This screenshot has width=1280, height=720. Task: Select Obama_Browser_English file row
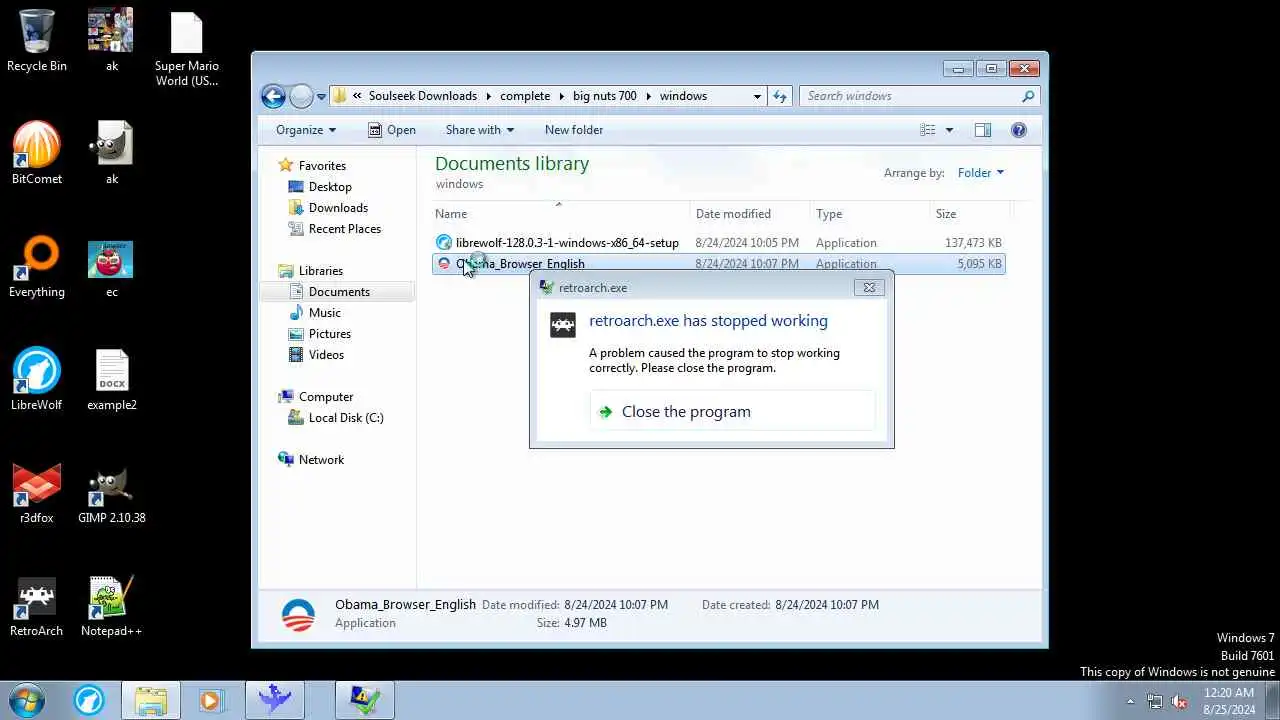[718, 264]
